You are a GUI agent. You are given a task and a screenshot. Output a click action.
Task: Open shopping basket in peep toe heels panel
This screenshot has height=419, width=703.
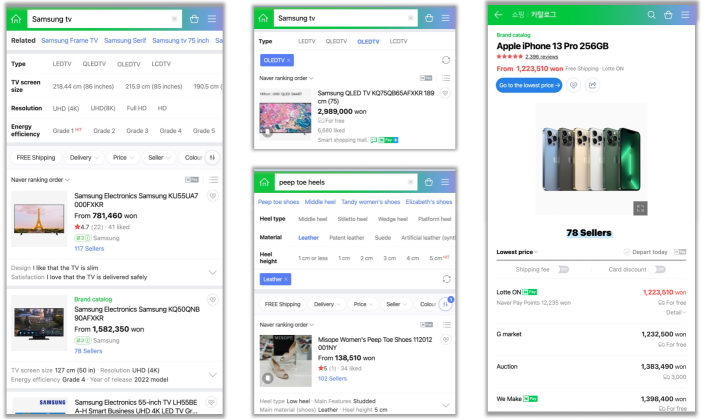coord(429,182)
